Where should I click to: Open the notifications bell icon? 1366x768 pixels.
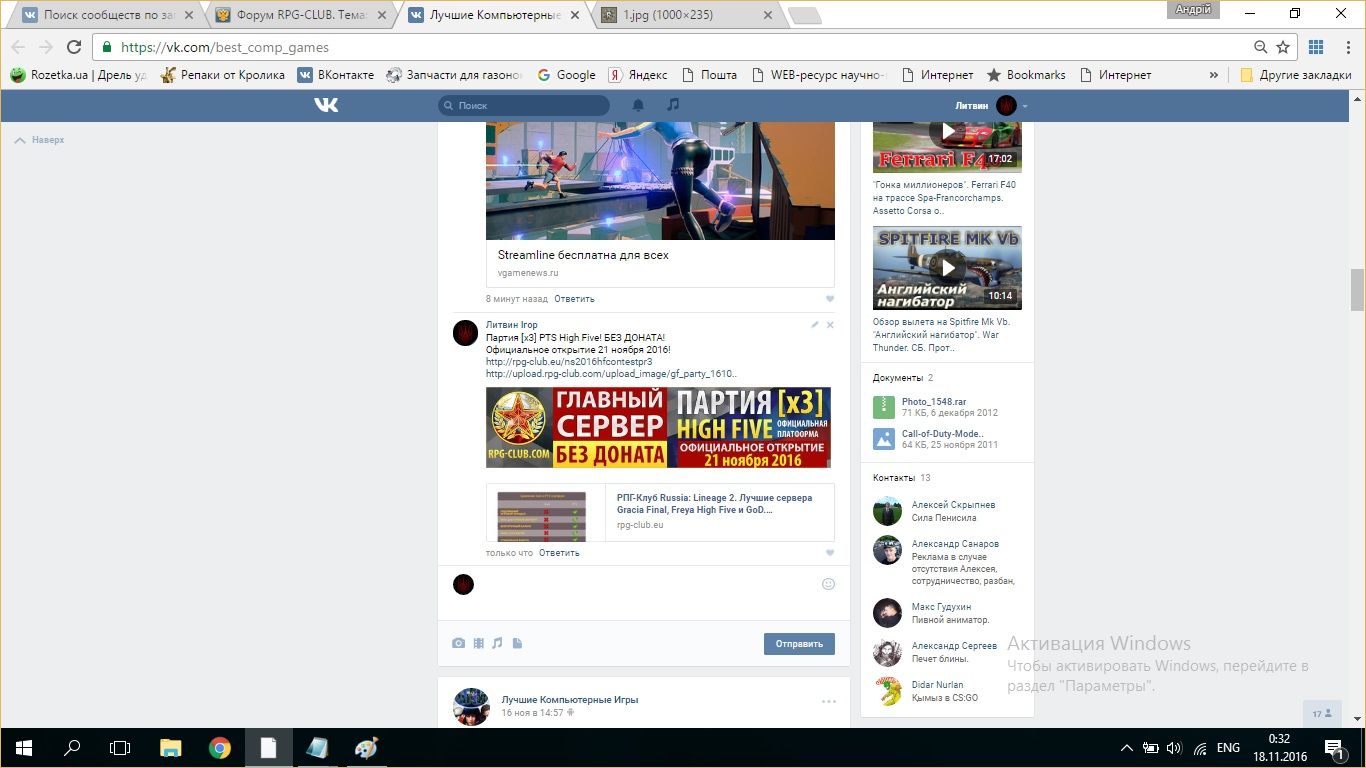click(x=638, y=105)
